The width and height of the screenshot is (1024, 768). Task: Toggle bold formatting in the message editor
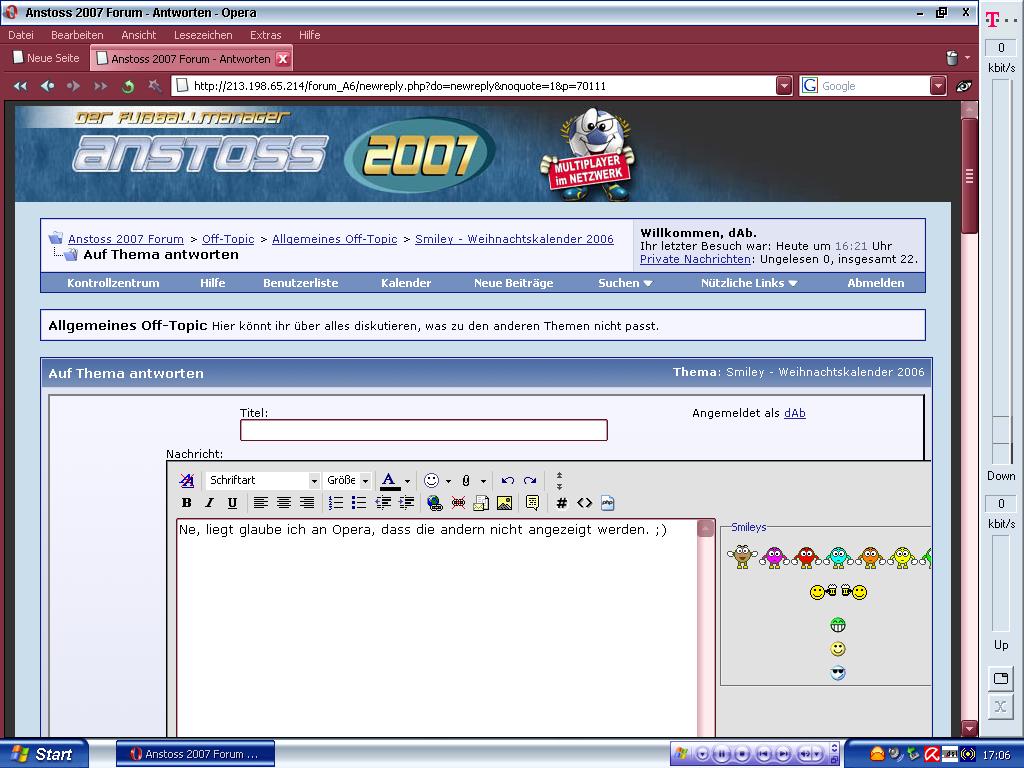(x=187, y=503)
